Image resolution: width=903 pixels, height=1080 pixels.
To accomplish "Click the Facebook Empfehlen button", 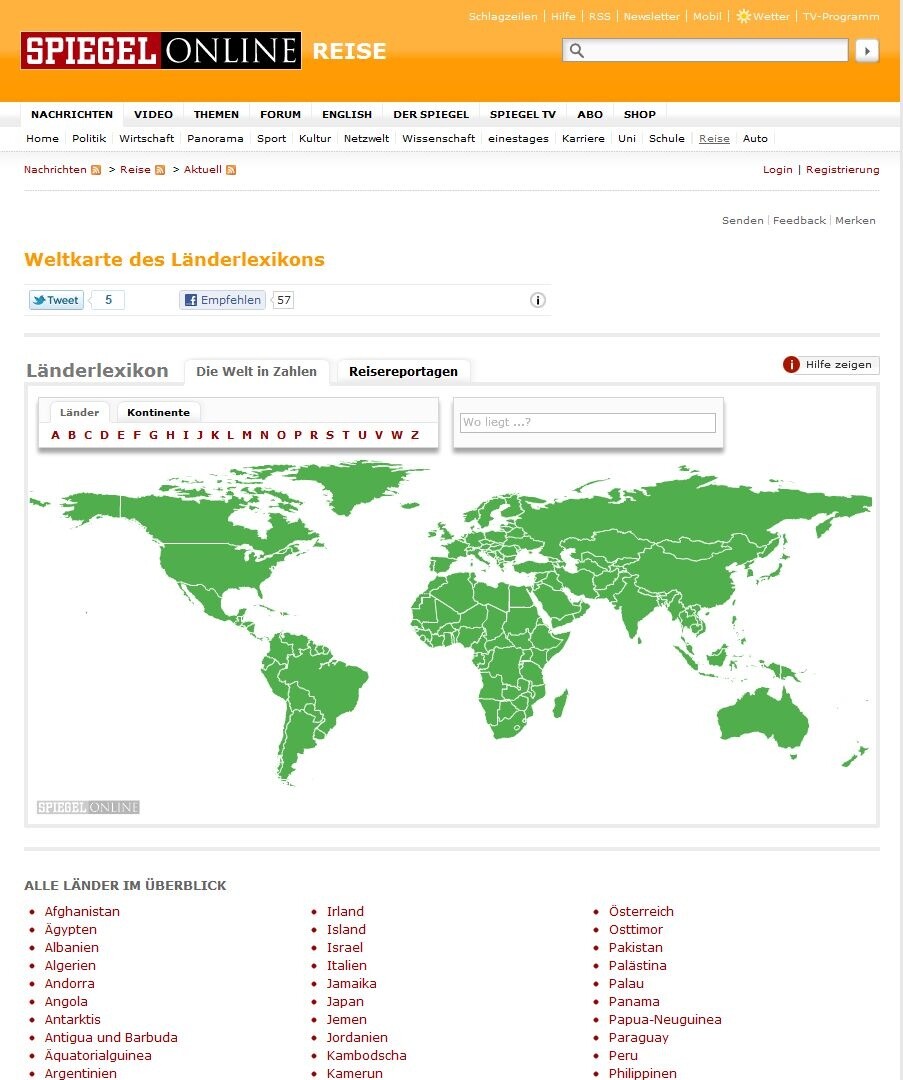I will [x=222, y=300].
